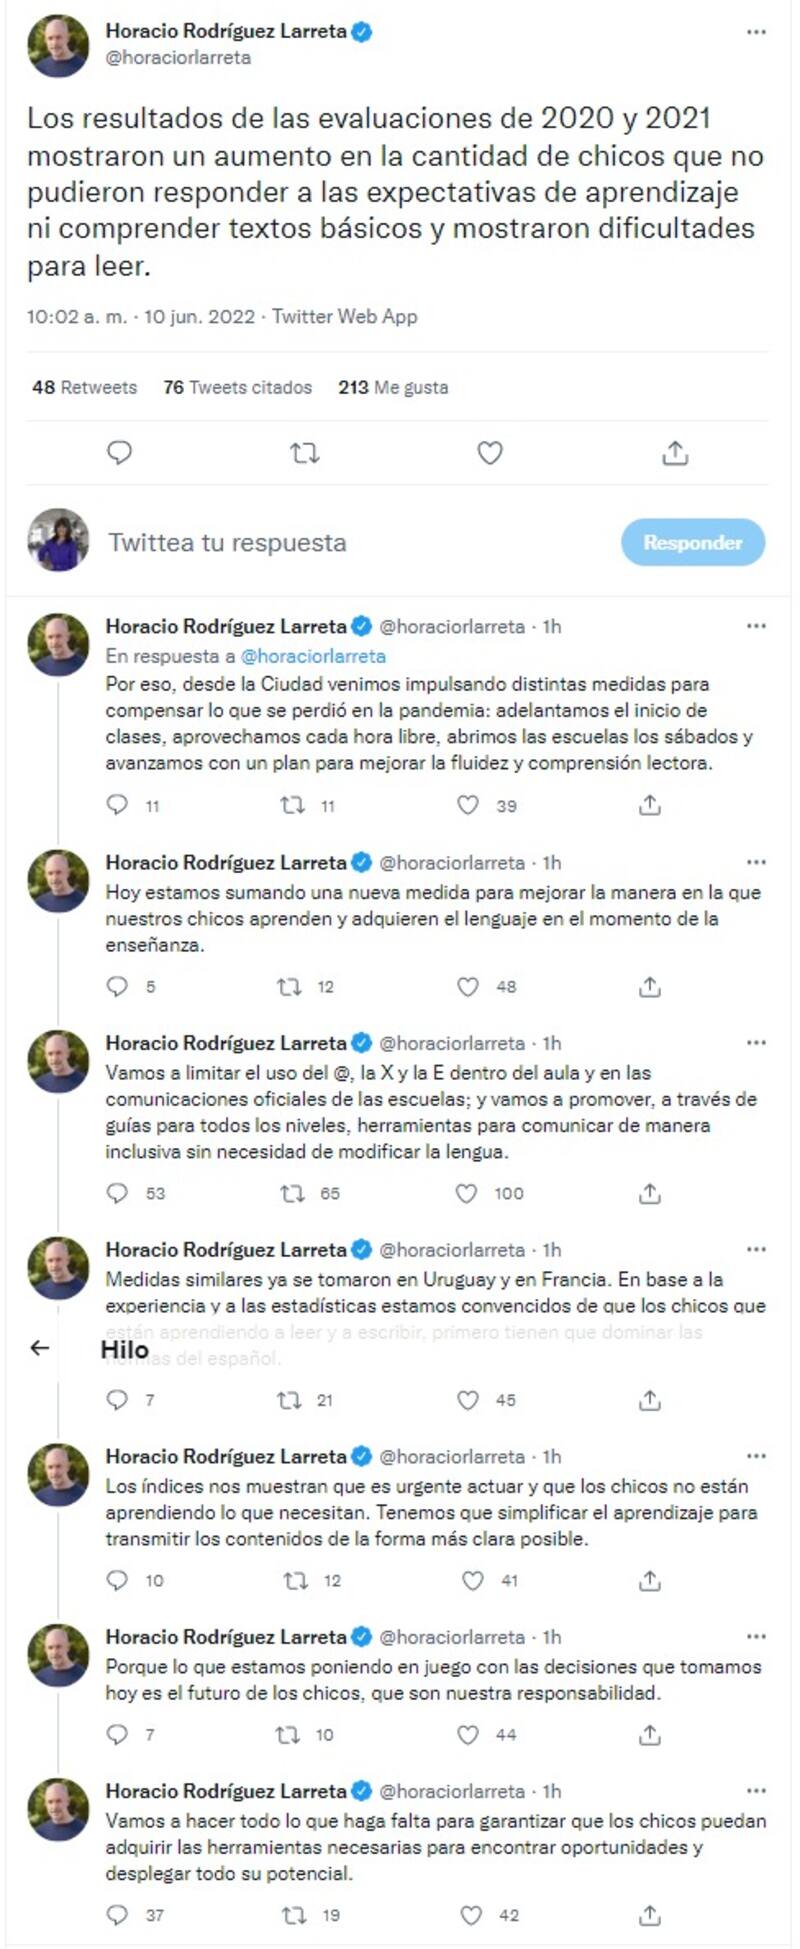Screen dimensions: 800x1949
Task: Go back using the arrow next to Hilo
Action: tap(40, 1348)
